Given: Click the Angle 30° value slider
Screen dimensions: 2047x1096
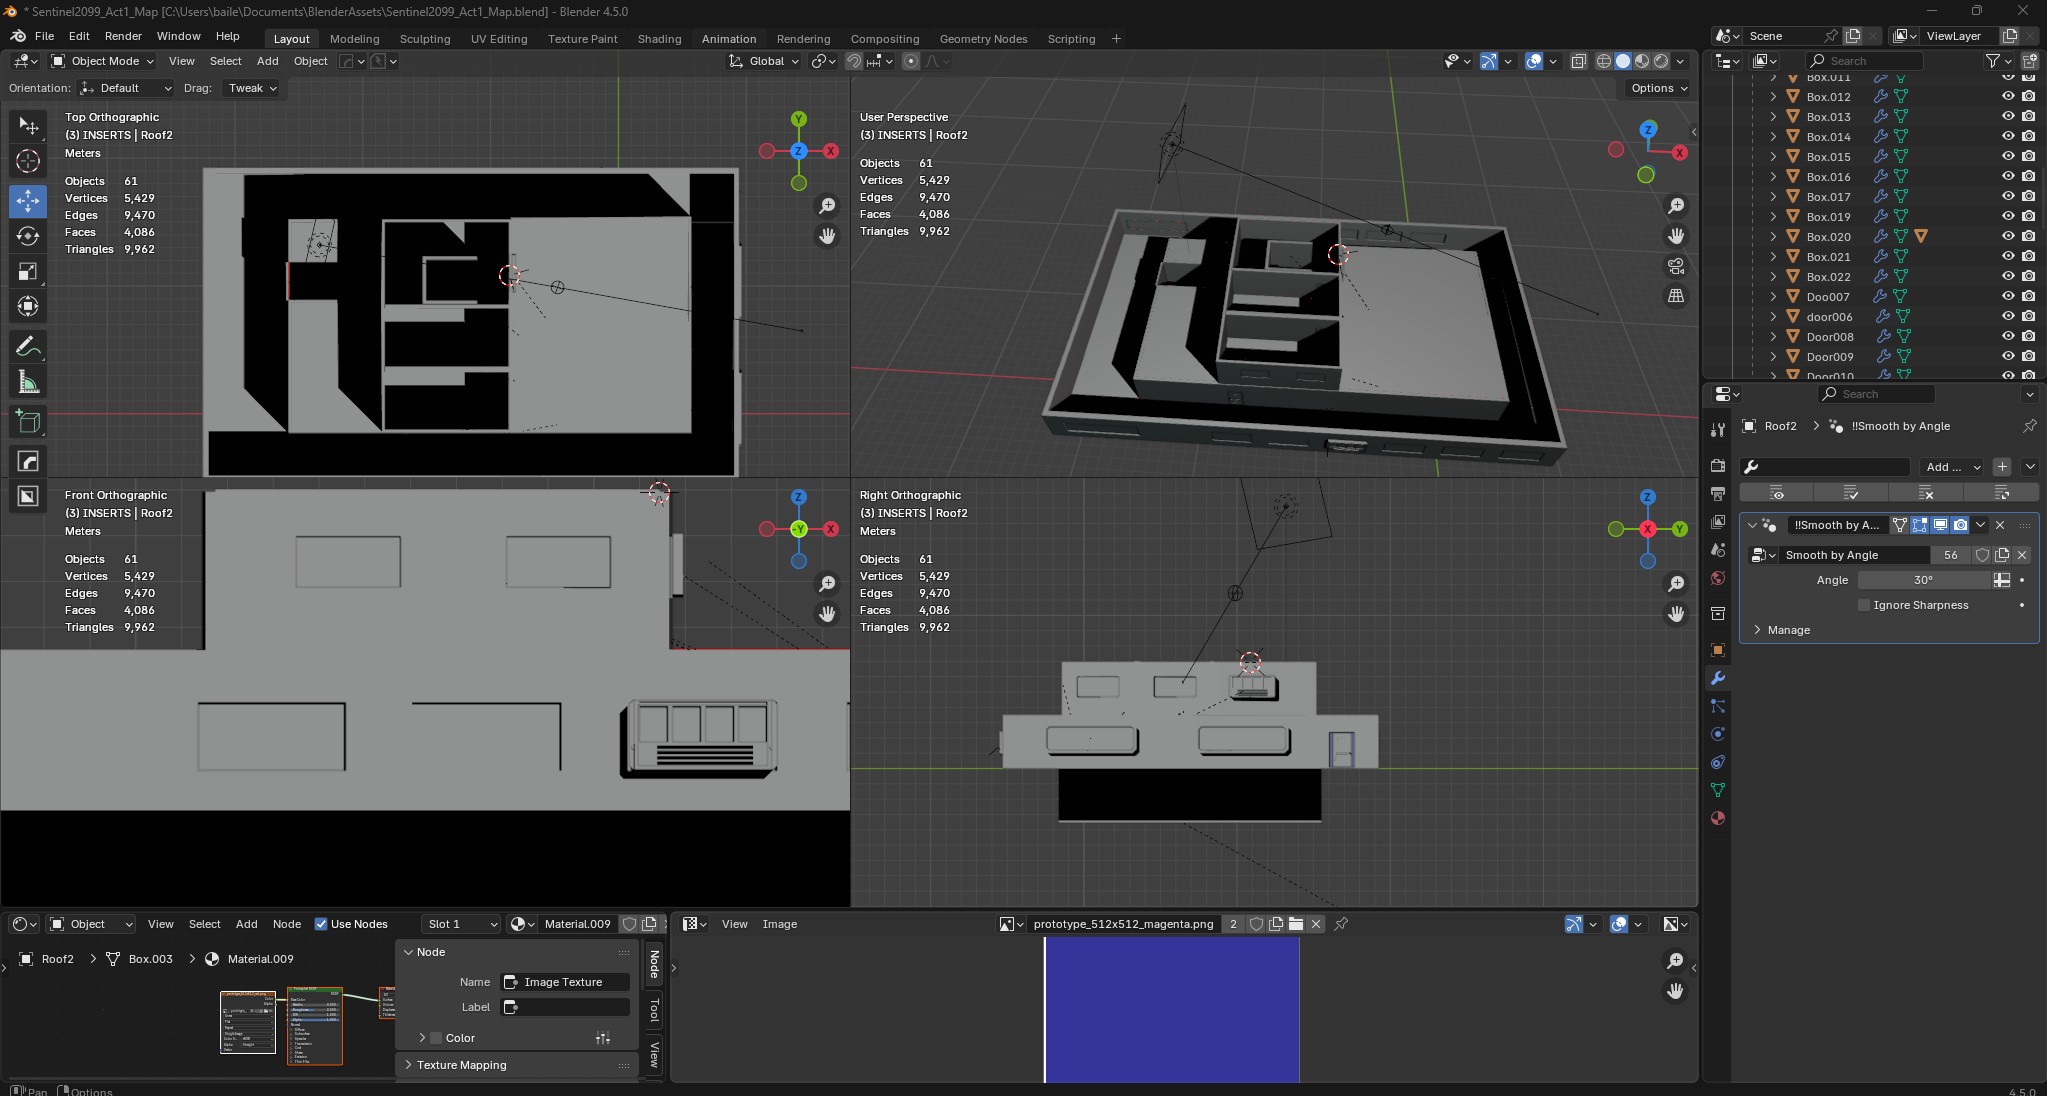Looking at the screenshot, I should (x=1921, y=580).
